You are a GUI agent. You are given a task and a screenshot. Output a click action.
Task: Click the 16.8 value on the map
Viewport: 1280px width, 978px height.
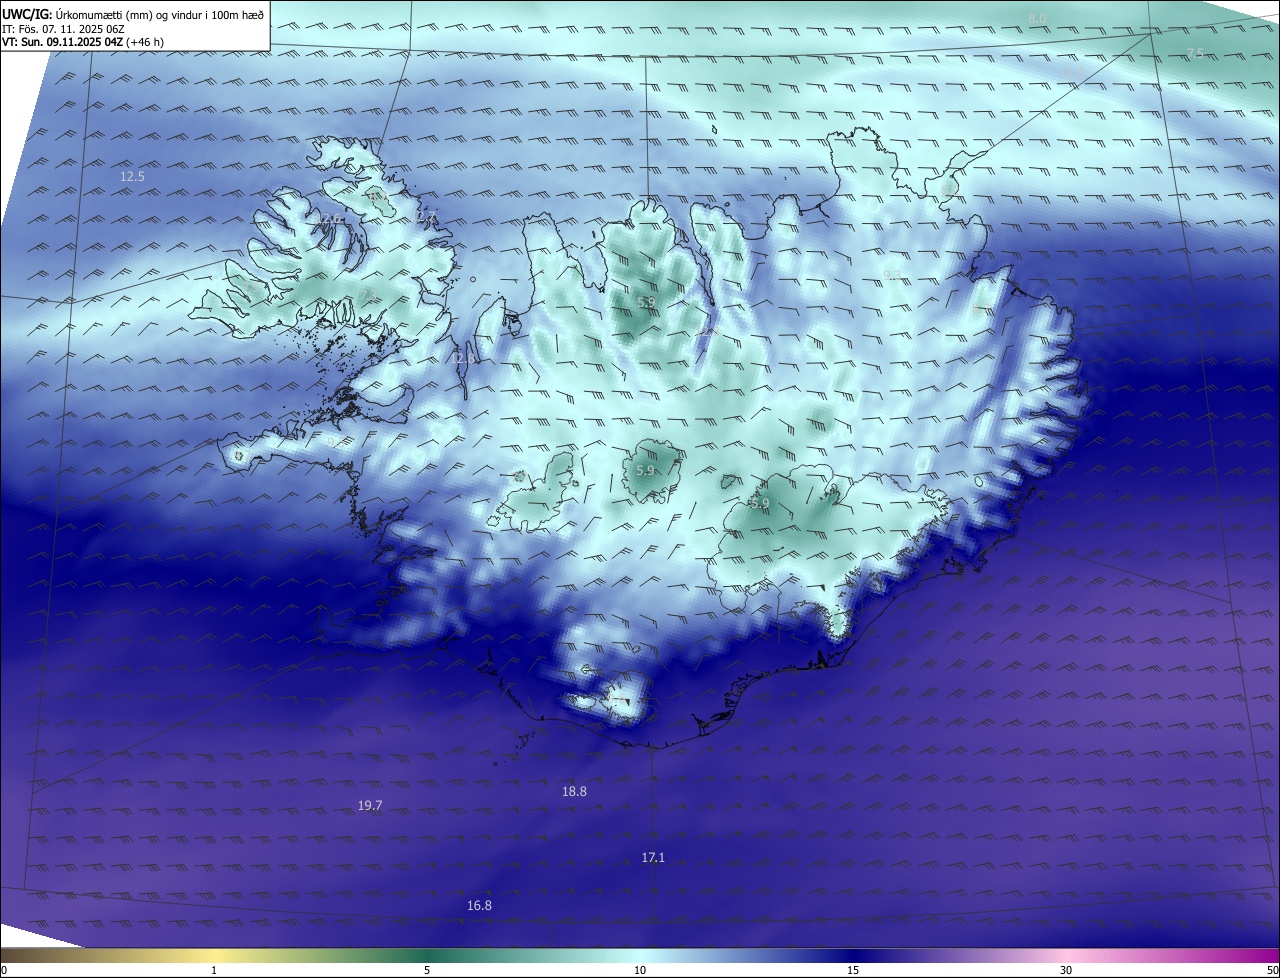coord(479,905)
